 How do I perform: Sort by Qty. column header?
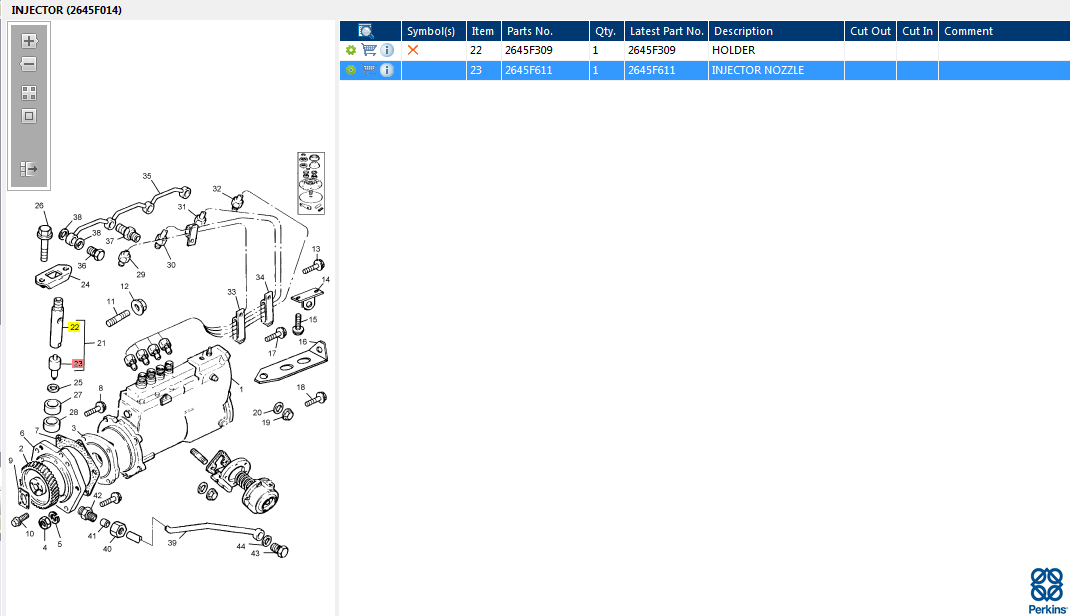[x=605, y=31]
